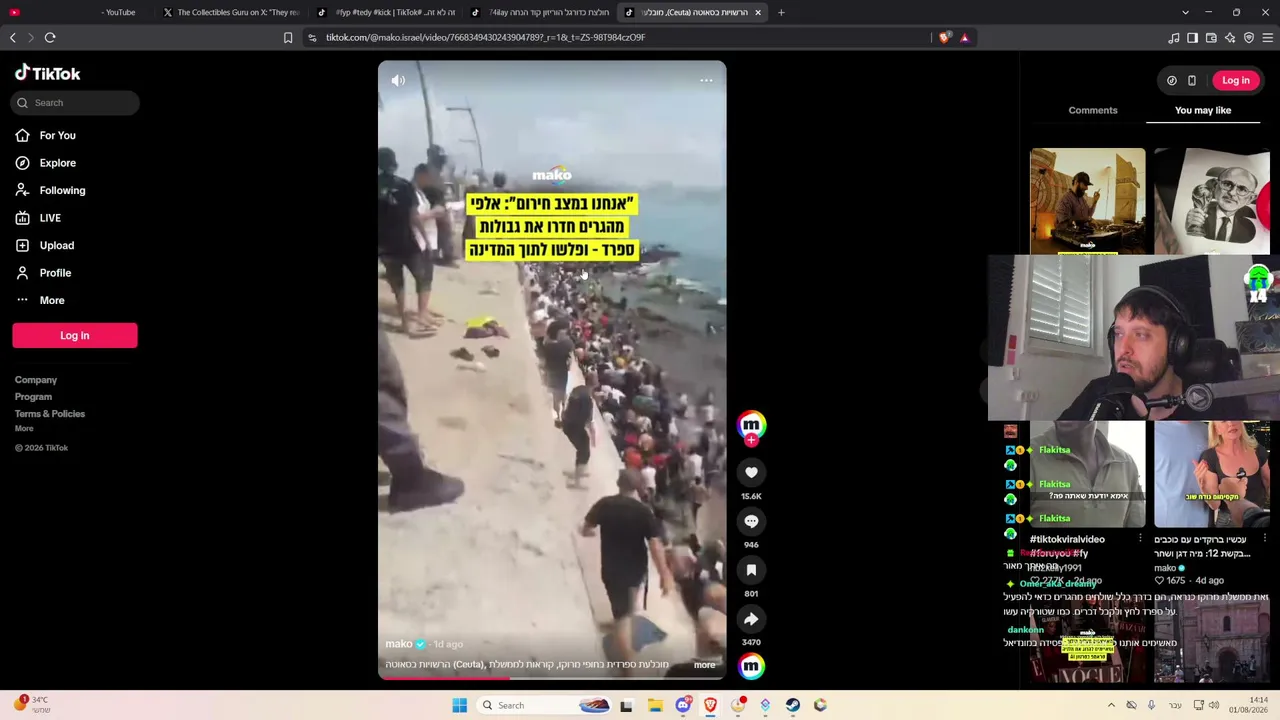The height and width of the screenshot is (720, 1280).
Task: Open the LIVE section
Action: coord(50,218)
